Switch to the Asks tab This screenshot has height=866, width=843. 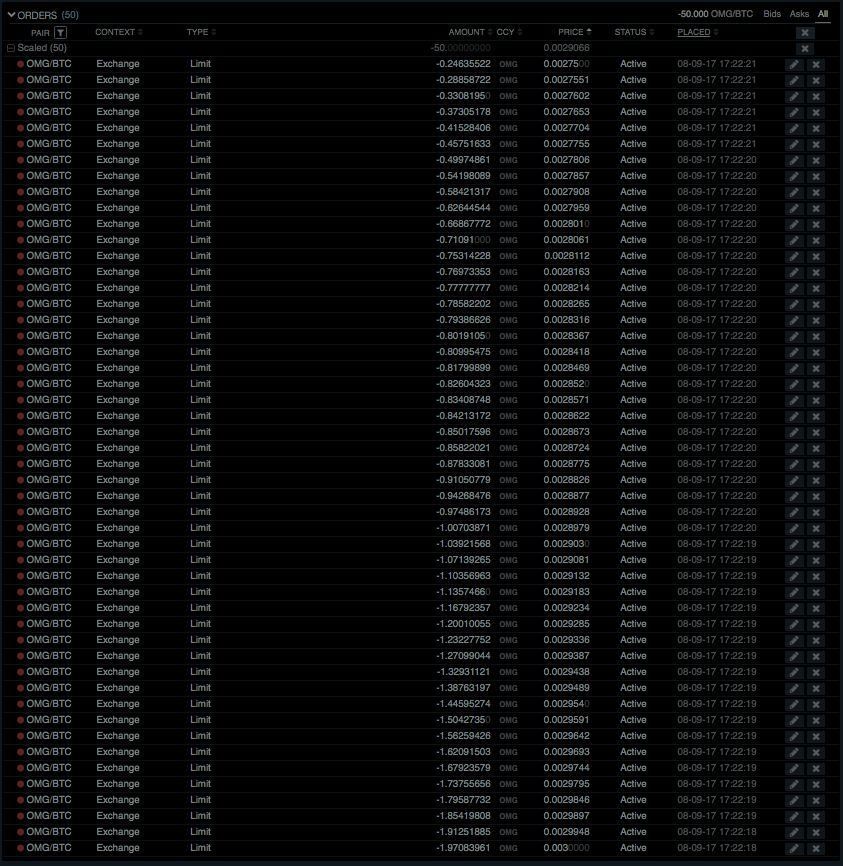pyautogui.click(x=799, y=14)
